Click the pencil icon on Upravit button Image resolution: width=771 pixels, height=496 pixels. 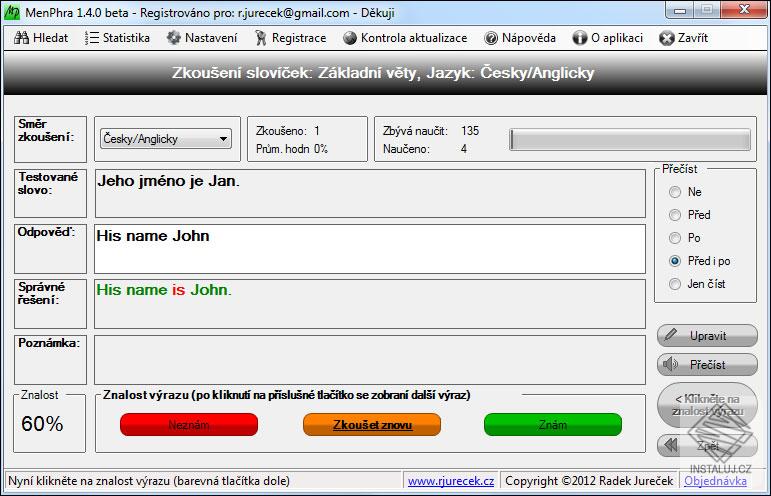pos(670,335)
